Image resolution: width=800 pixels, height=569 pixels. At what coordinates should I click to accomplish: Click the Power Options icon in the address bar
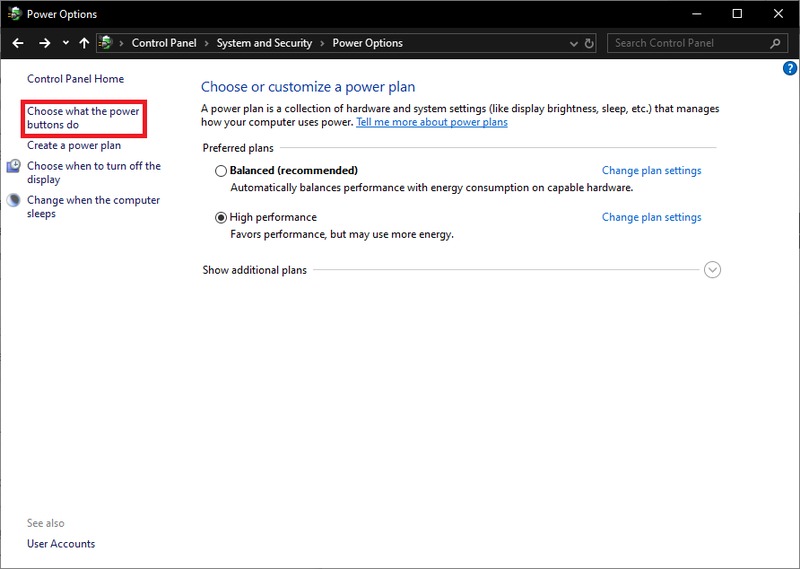tap(106, 43)
